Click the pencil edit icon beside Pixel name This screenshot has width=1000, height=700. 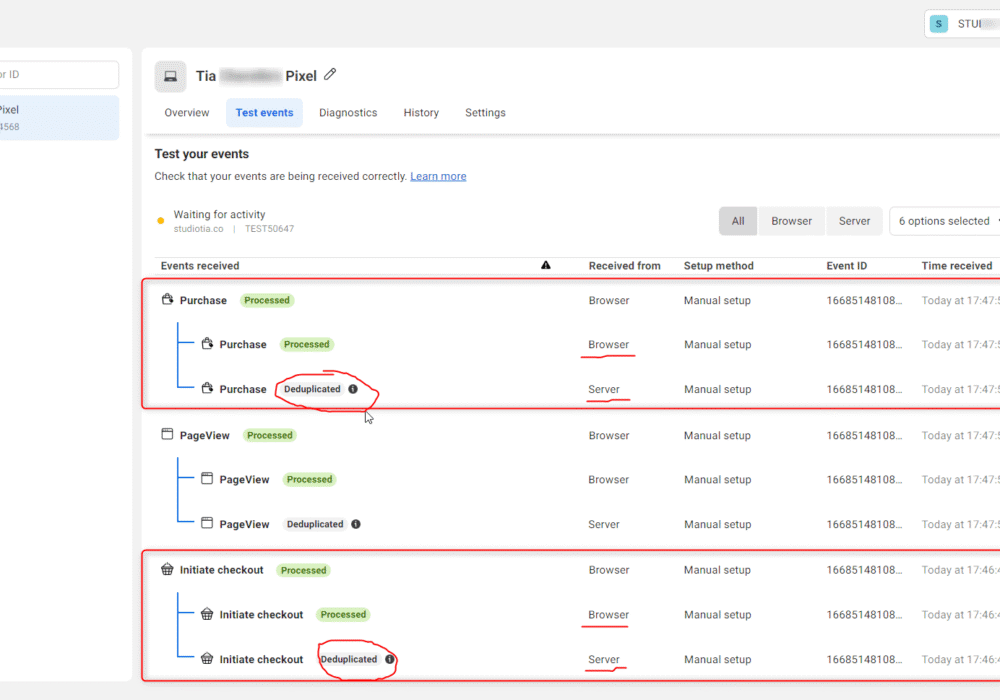330,75
